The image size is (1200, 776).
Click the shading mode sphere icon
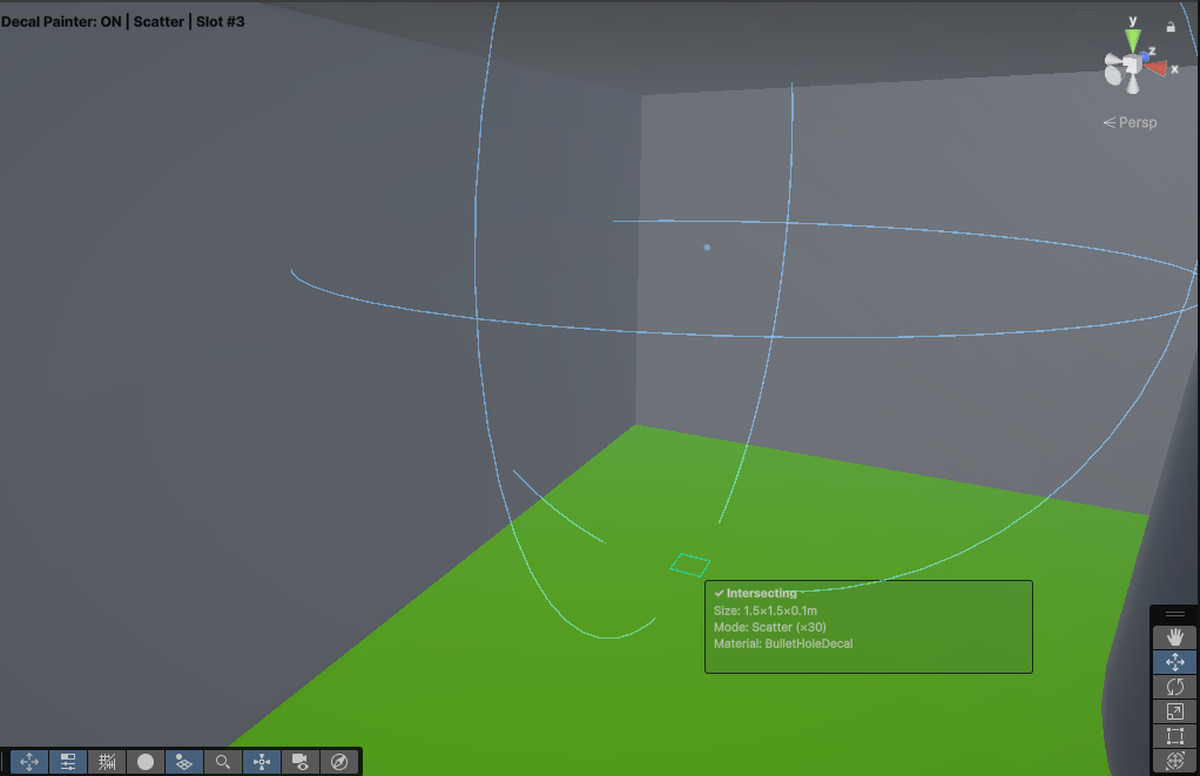(145, 762)
